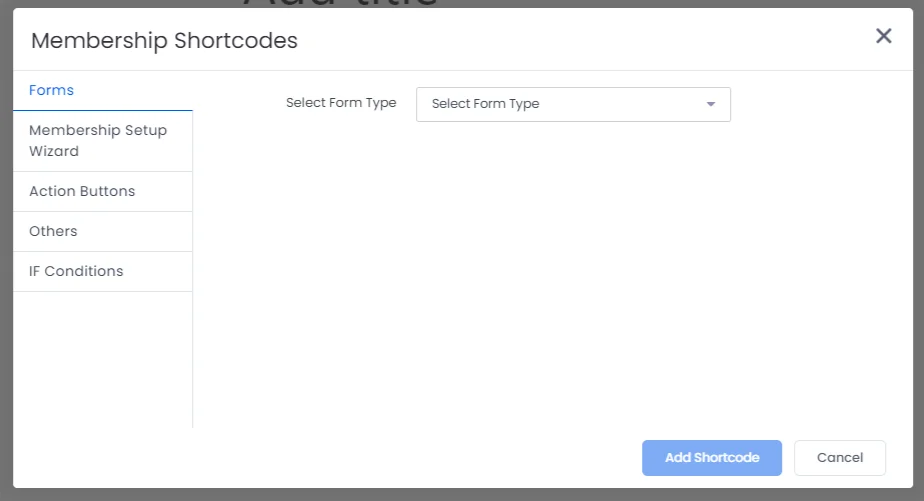The height and width of the screenshot is (501, 924).
Task: Click the Select Form Type field label
Action: pyautogui.click(x=341, y=103)
